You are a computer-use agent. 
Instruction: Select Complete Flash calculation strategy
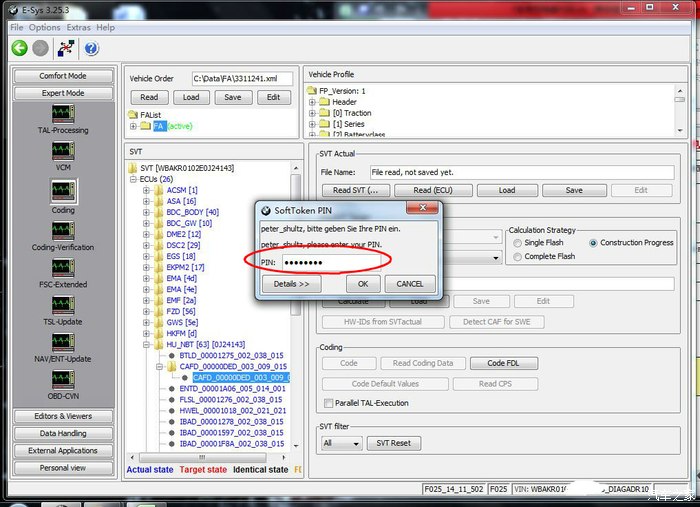click(517, 257)
